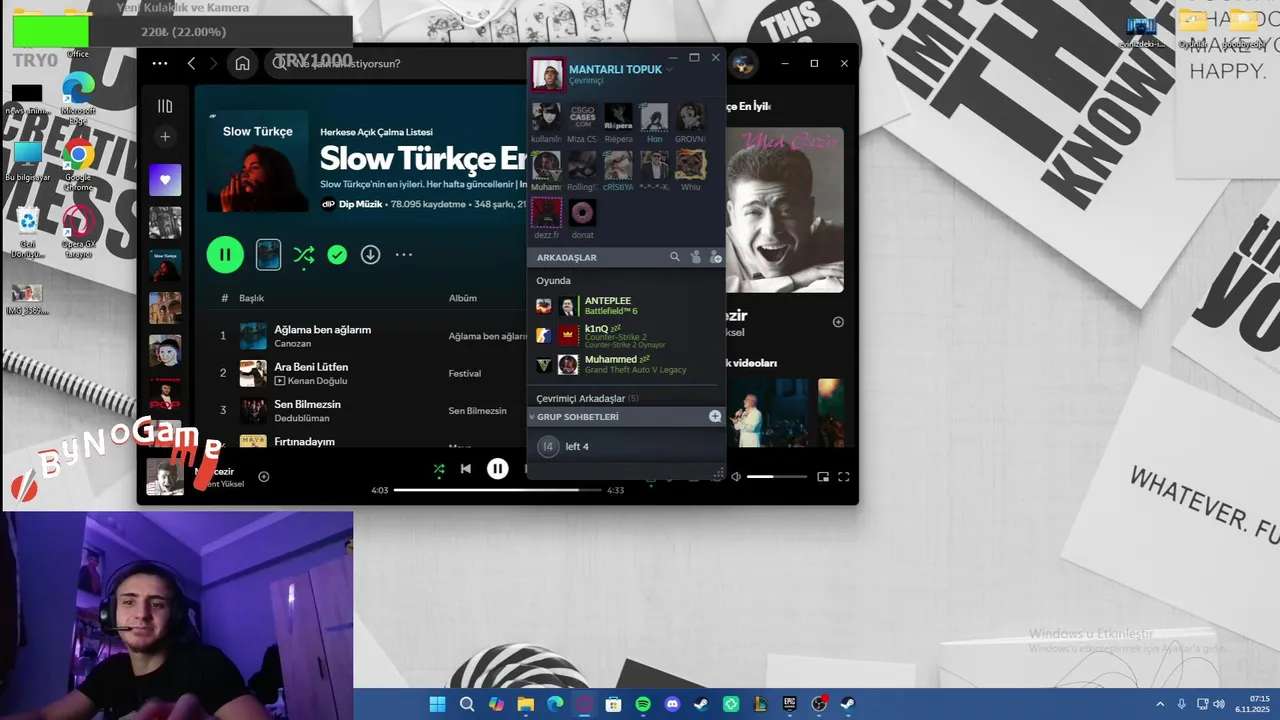Open Spotify Home
The width and height of the screenshot is (1280, 720).
click(x=242, y=63)
